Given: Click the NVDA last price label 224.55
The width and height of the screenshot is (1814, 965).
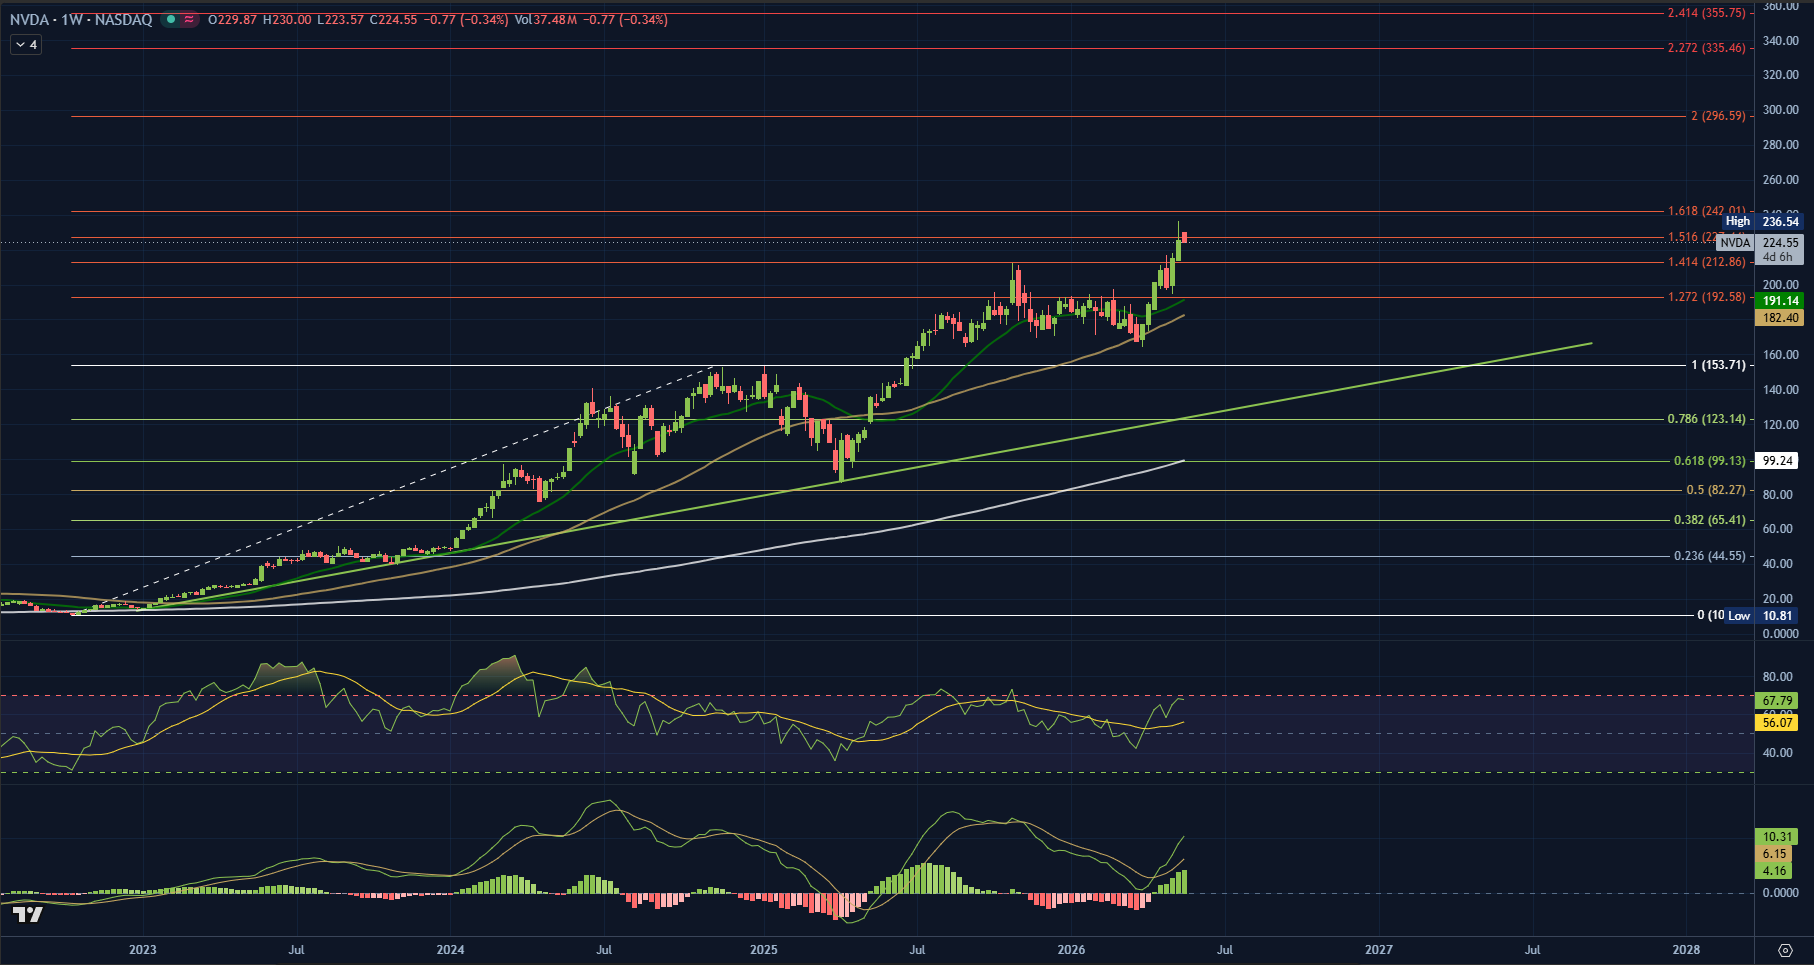Looking at the screenshot, I should [1780, 242].
